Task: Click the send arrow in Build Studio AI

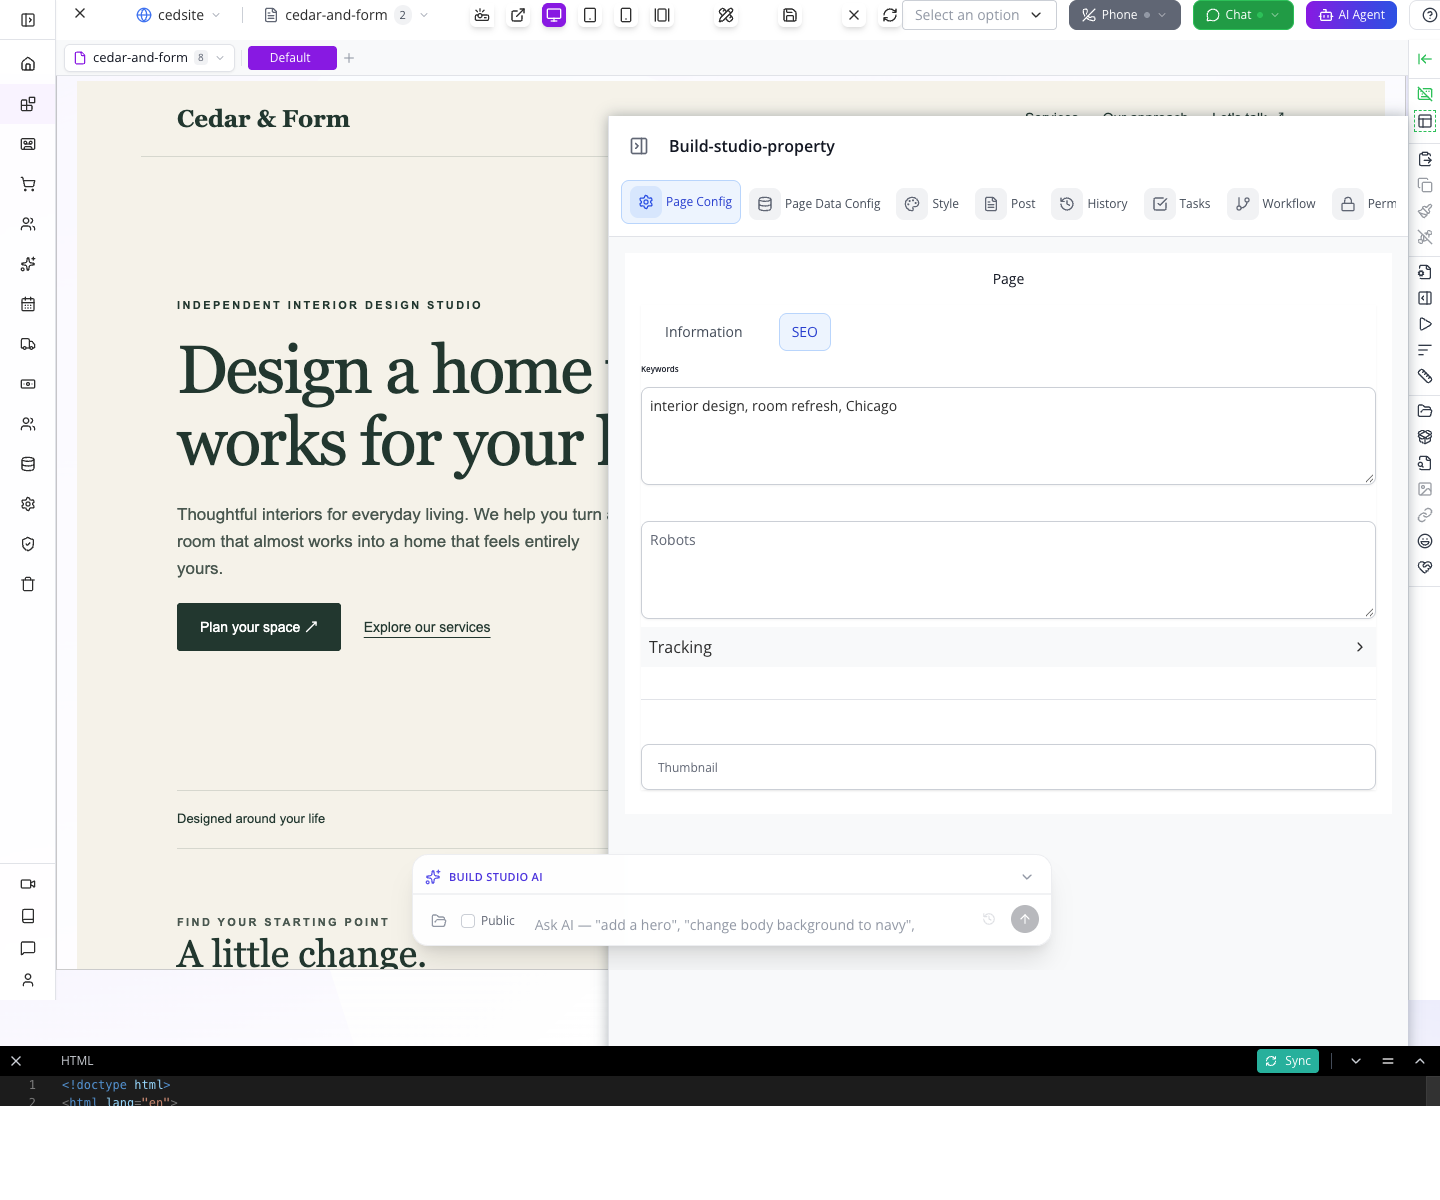Action: click(x=1025, y=919)
